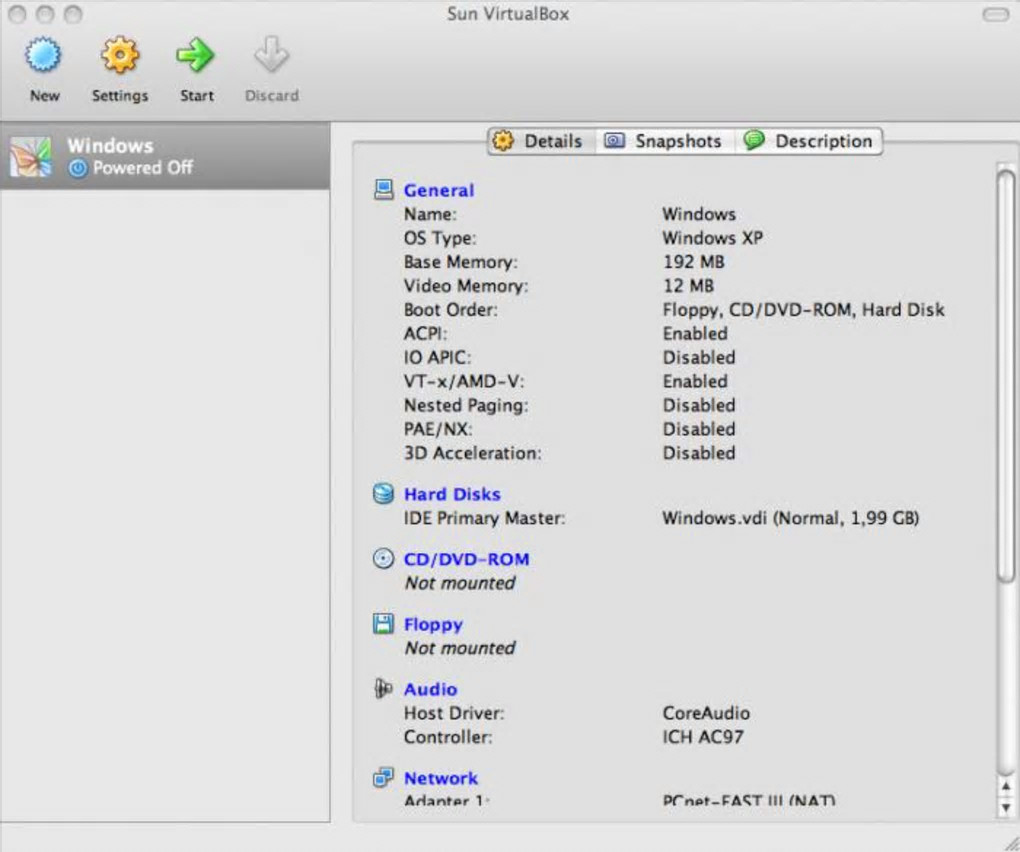The image size is (1020, 852).
Task: Switch to the Details tab
Action: point(541,141)
